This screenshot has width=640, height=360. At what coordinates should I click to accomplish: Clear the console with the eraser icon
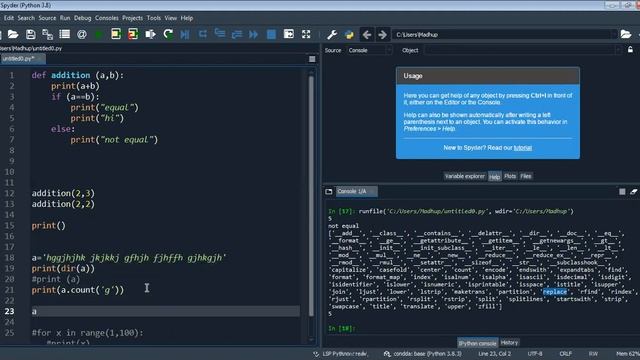633,191
